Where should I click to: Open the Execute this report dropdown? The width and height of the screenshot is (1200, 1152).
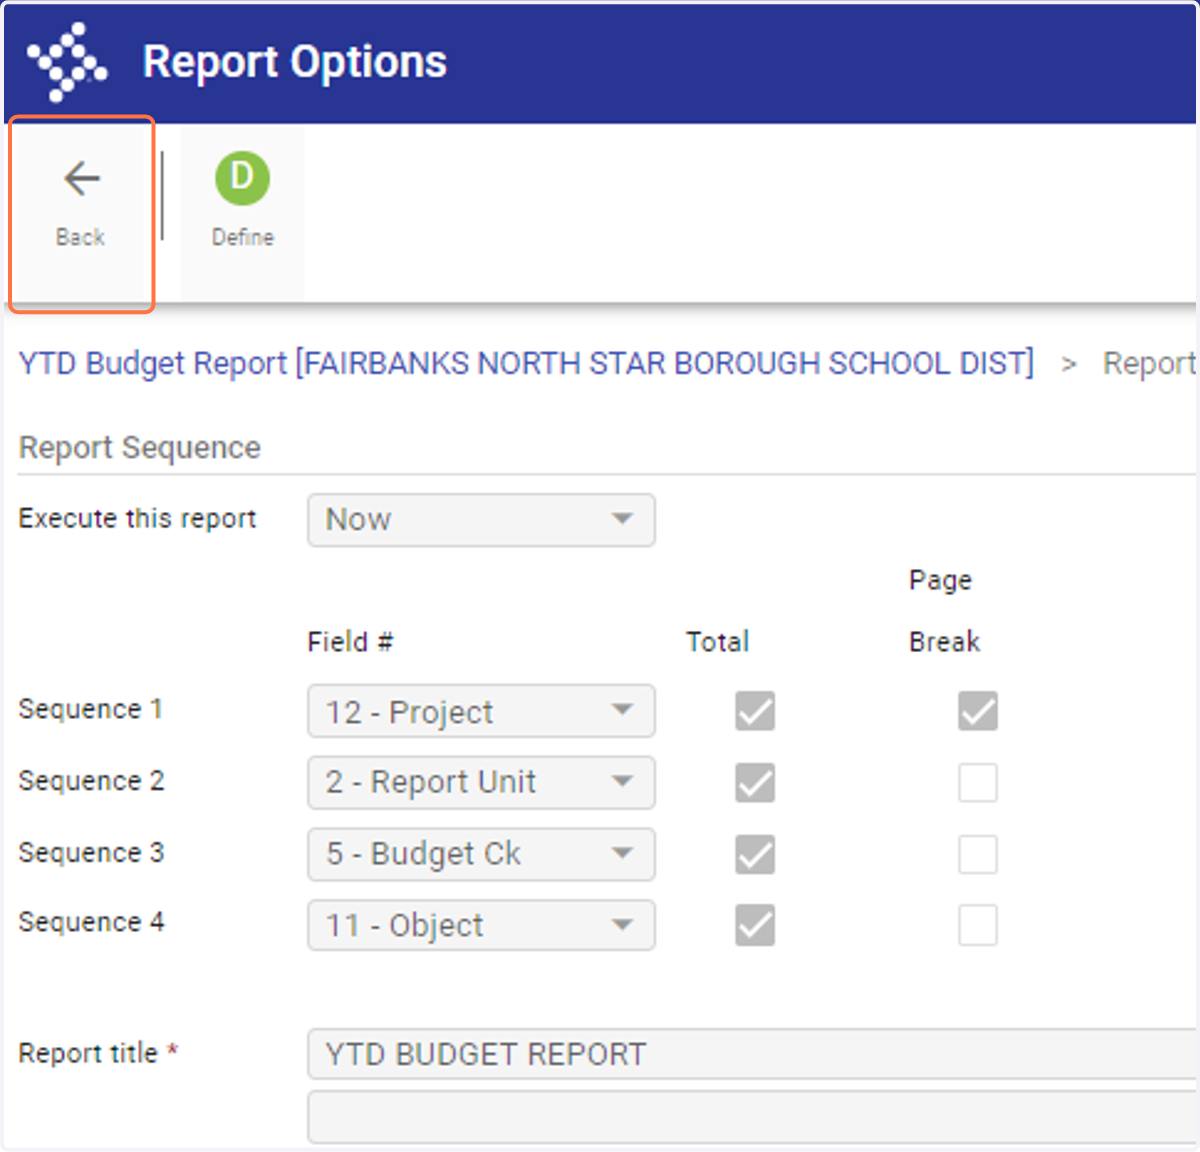coord(481,520)
